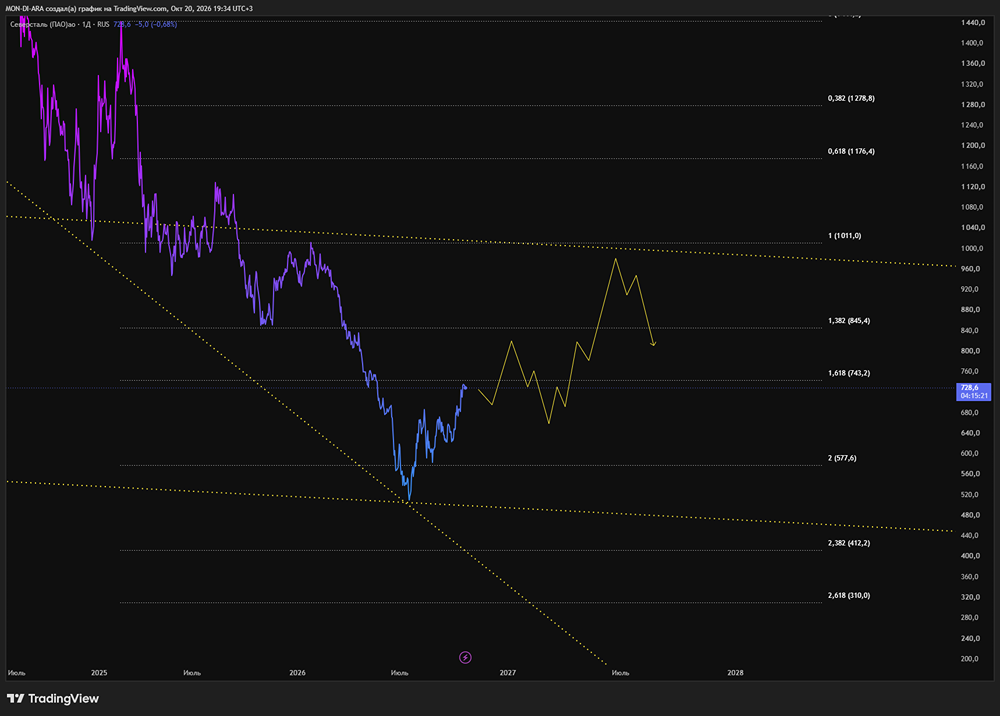The width and height of the screenshot is (1000, 716).
Task: Click the 920,0 price axis label
Action: click(970, 289)
